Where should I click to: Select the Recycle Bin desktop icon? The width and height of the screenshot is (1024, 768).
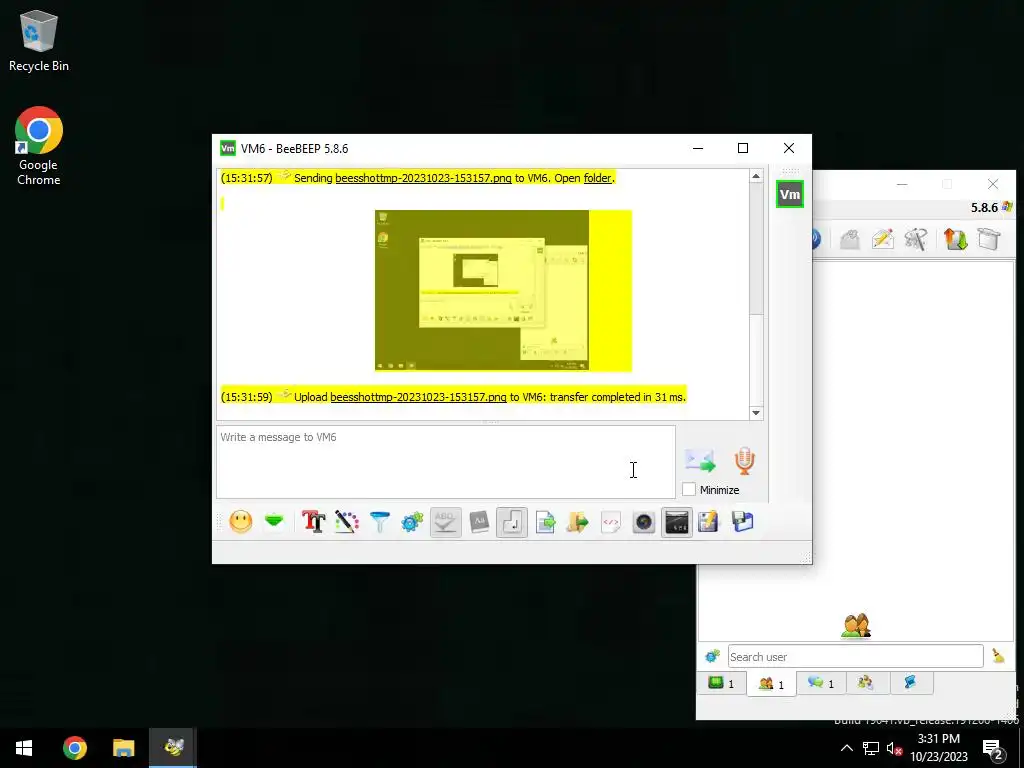[x=39, y=40]
